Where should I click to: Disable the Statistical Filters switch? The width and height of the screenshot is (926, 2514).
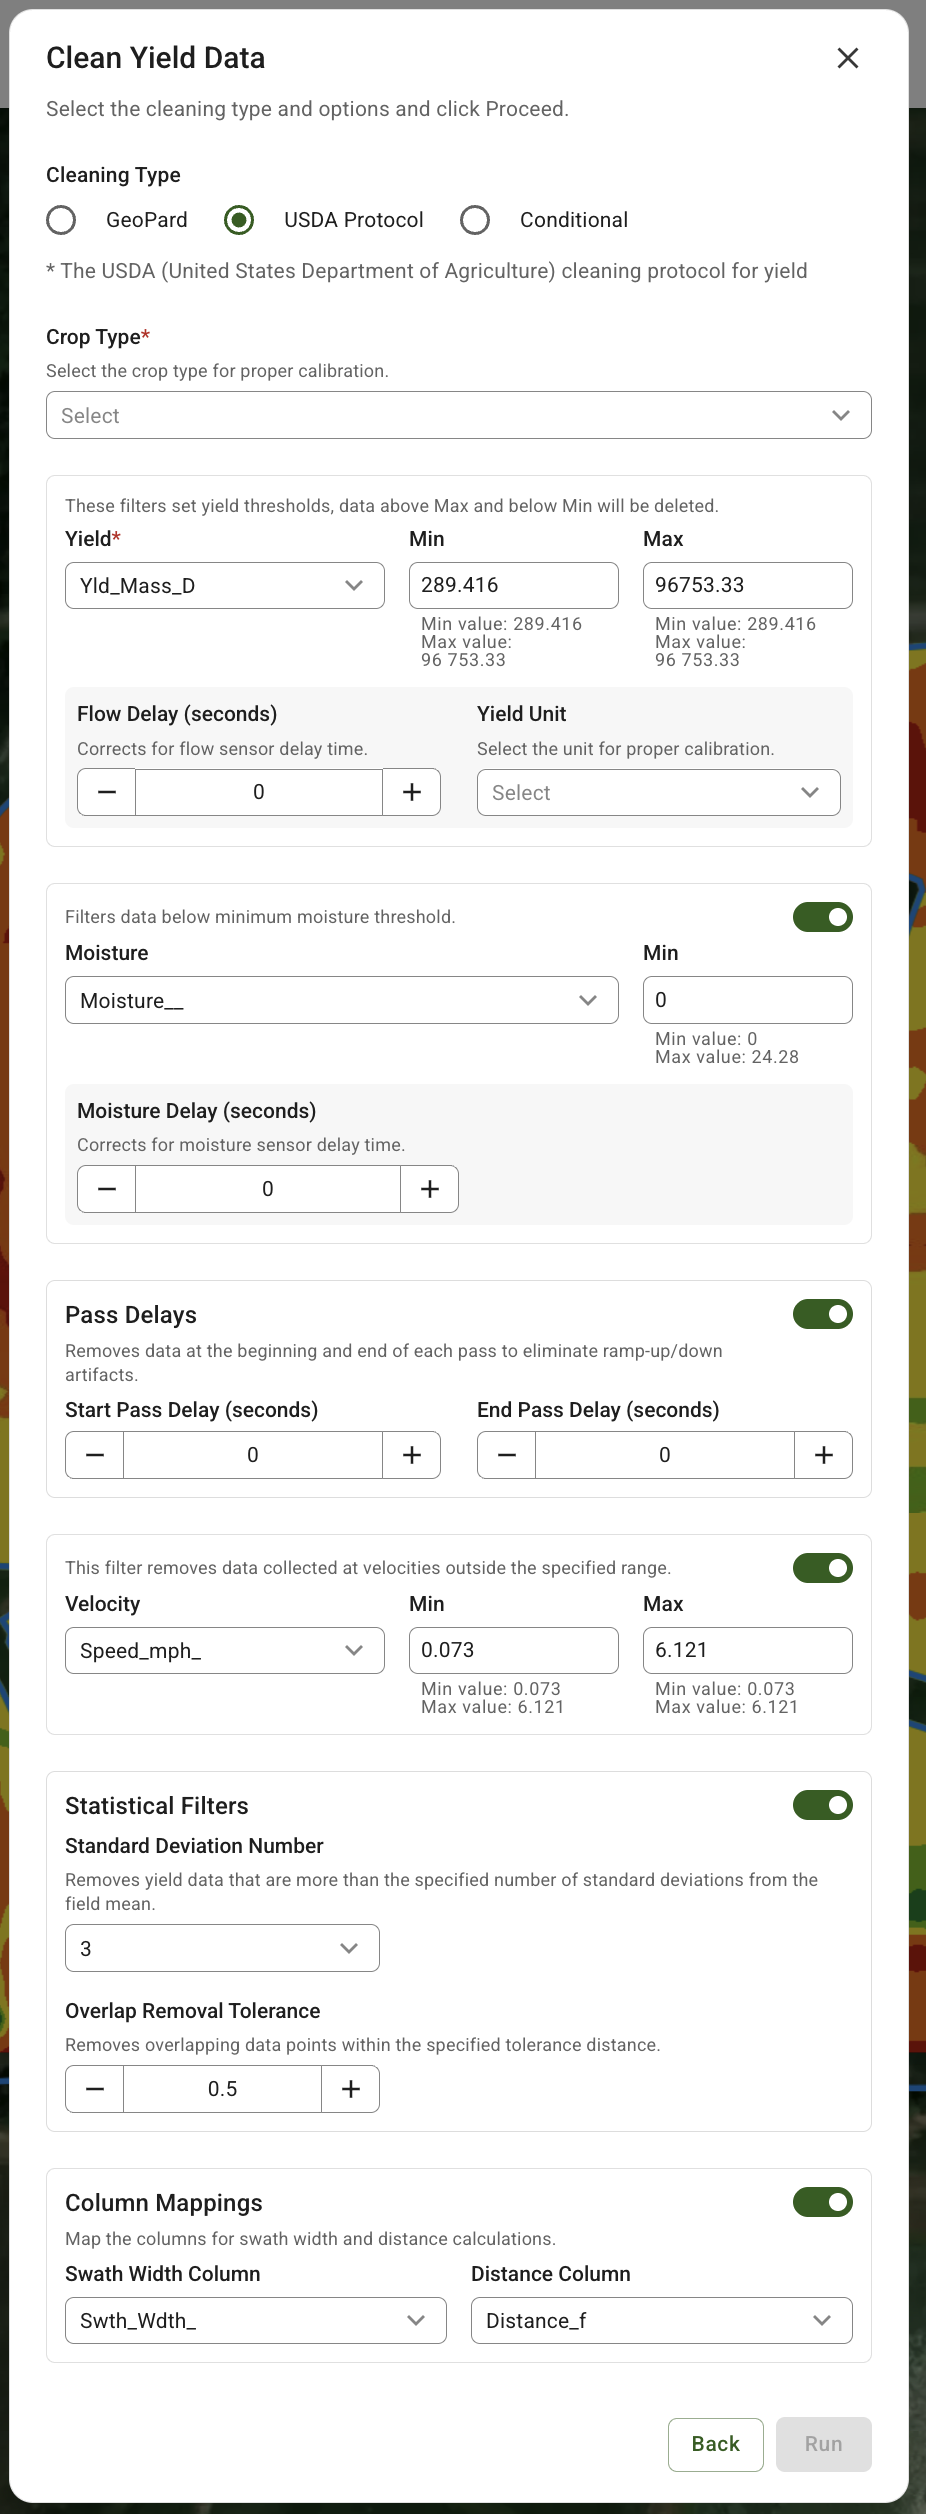pyautogui.click(x=822, y=1805)
